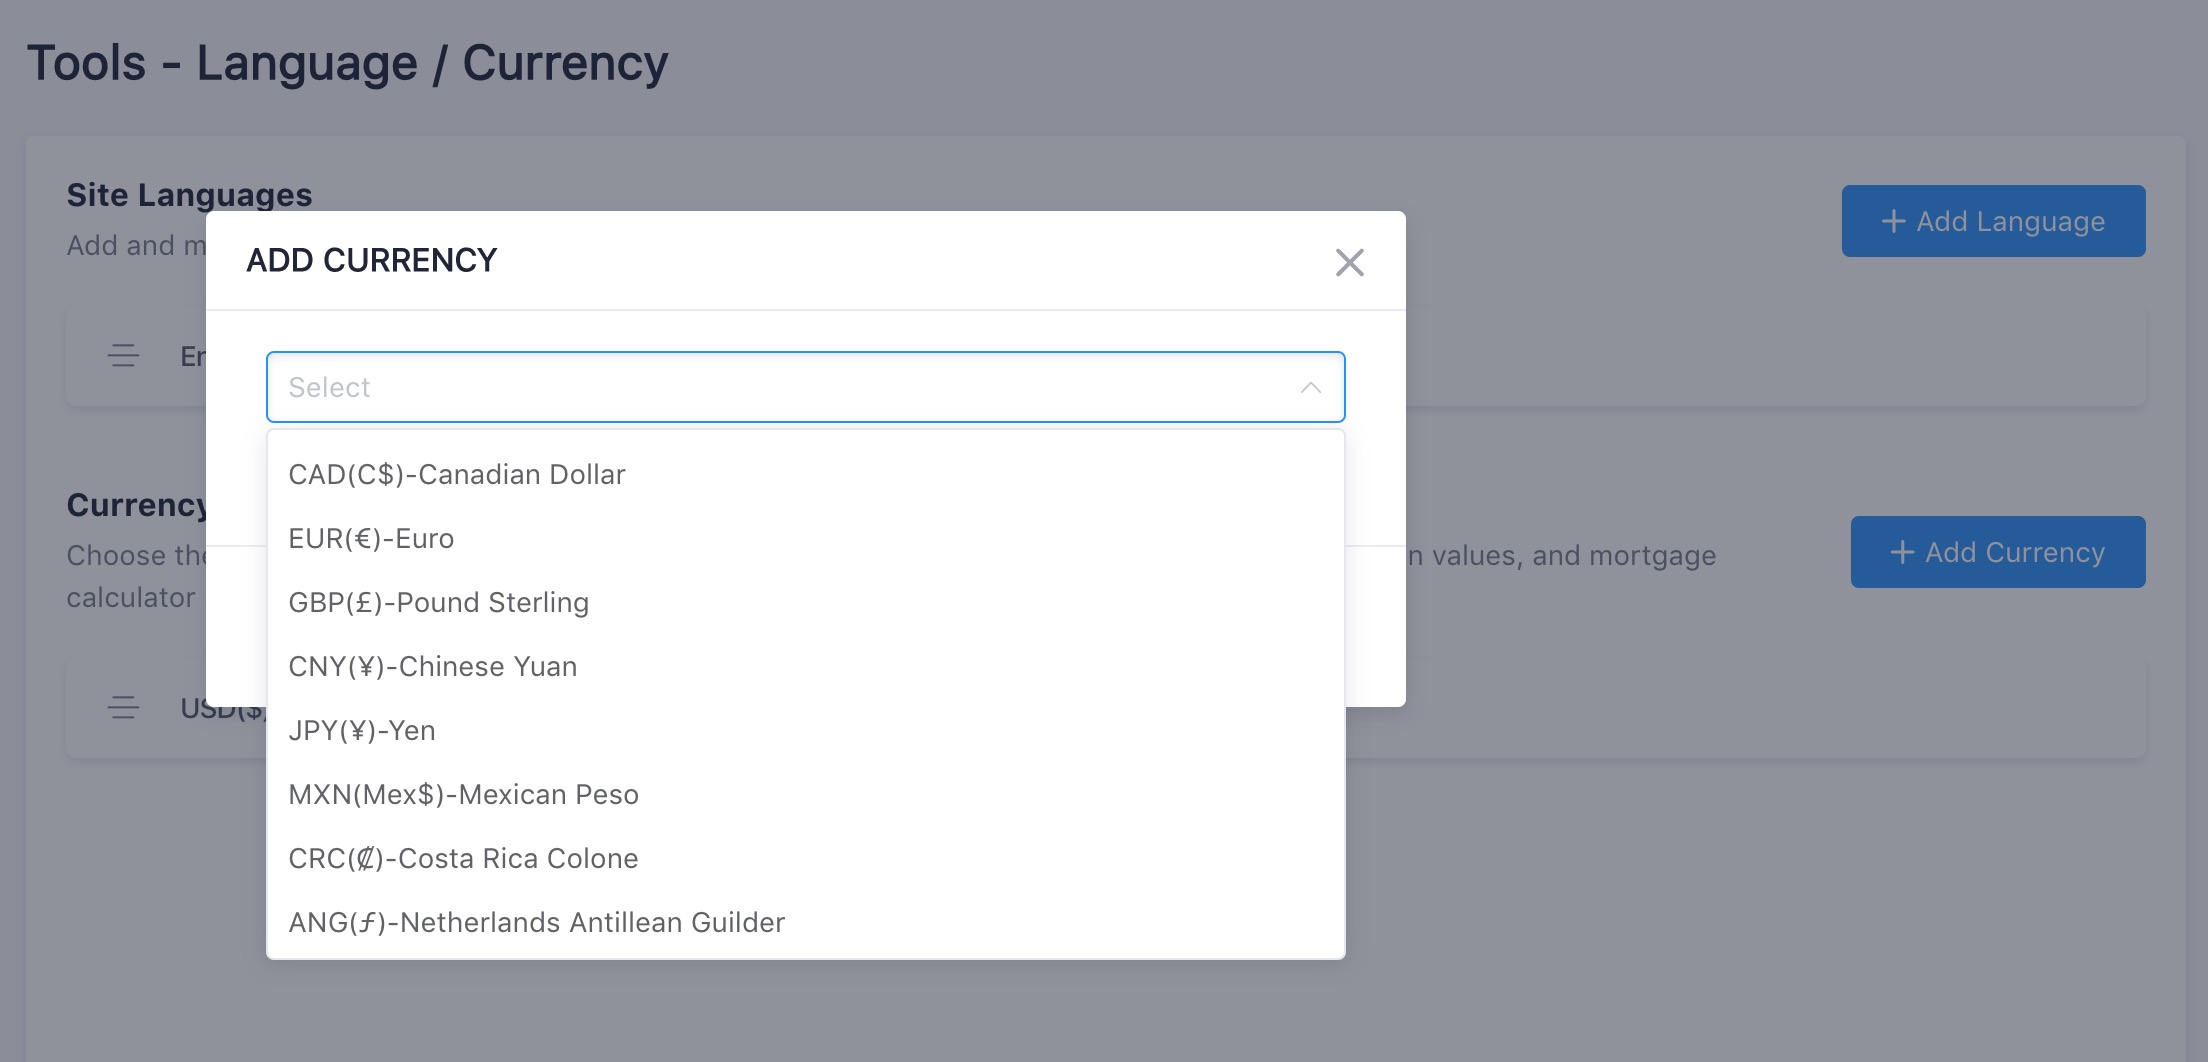Image resolution: width=2208 pixels, height=1062 pixels.
Task: Pick MXN(Mex$)-Mexican Peso option
Action: [x=805, y=794]
